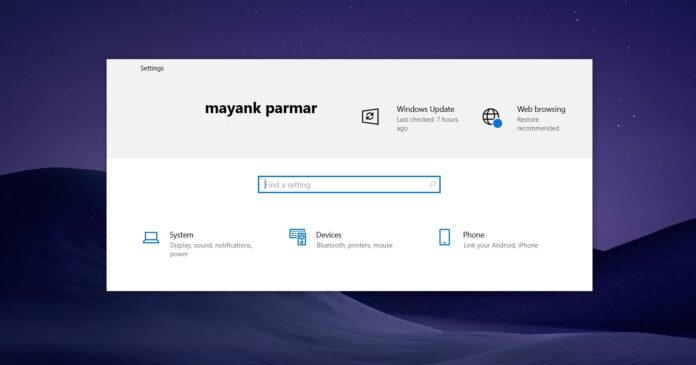Open the Web browsing label
The image size is (696, 365).
[541, 109]
